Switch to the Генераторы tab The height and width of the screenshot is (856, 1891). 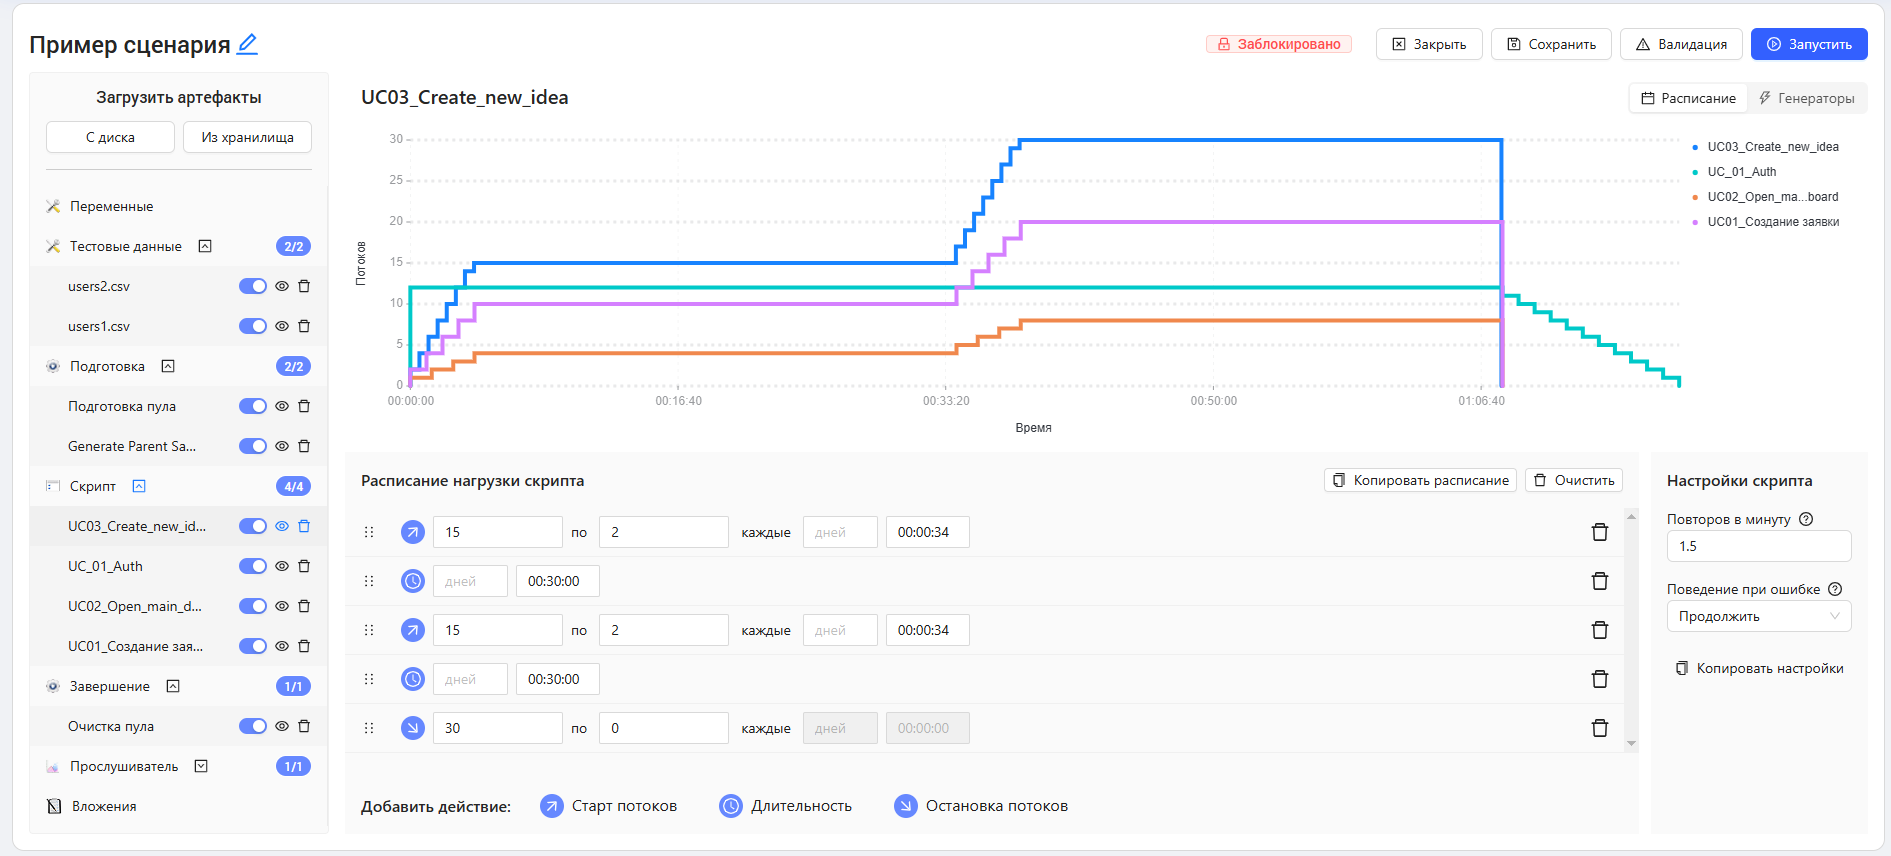(x=1806, y=98)
